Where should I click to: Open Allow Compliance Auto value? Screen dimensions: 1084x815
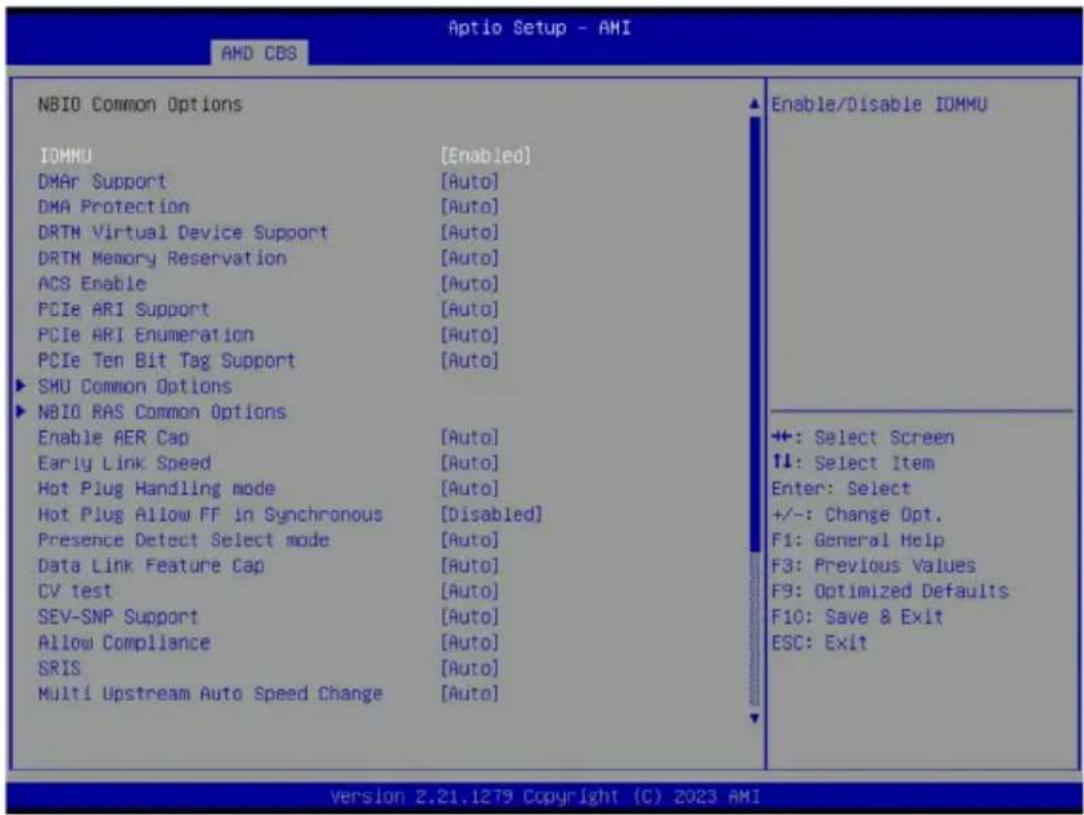click(469, 641)
